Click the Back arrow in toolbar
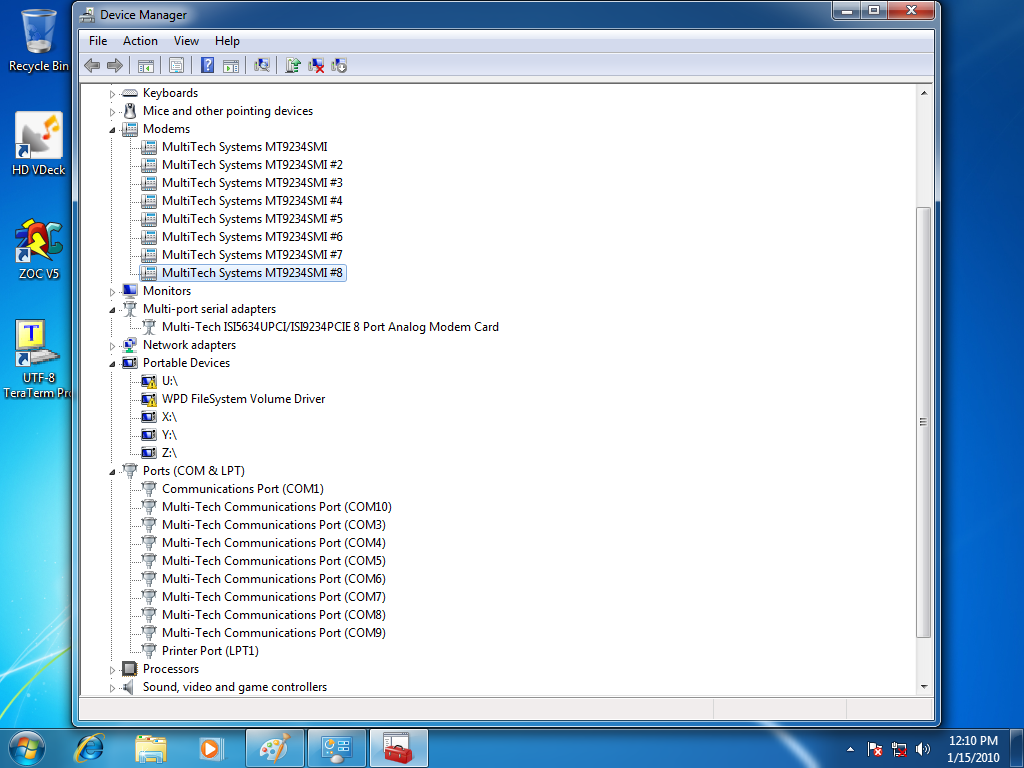Viewport: 1024px width, 768px height. tap(92, 66)
